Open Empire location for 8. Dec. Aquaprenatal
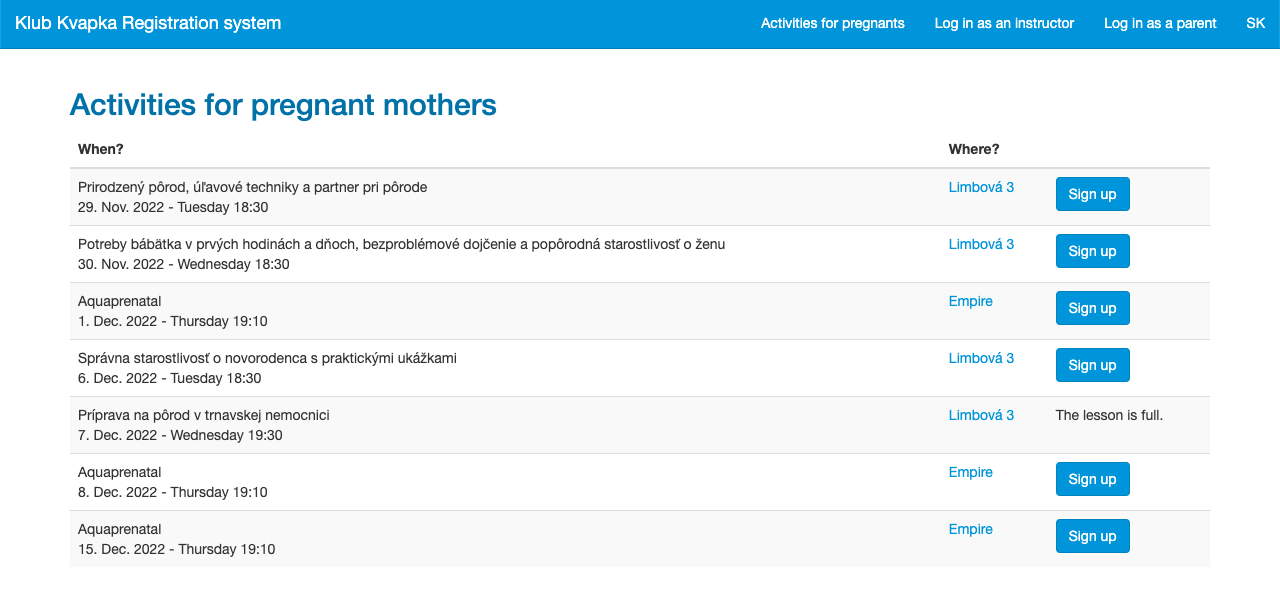Screen dimensions: 1280x607 (970, 472)
